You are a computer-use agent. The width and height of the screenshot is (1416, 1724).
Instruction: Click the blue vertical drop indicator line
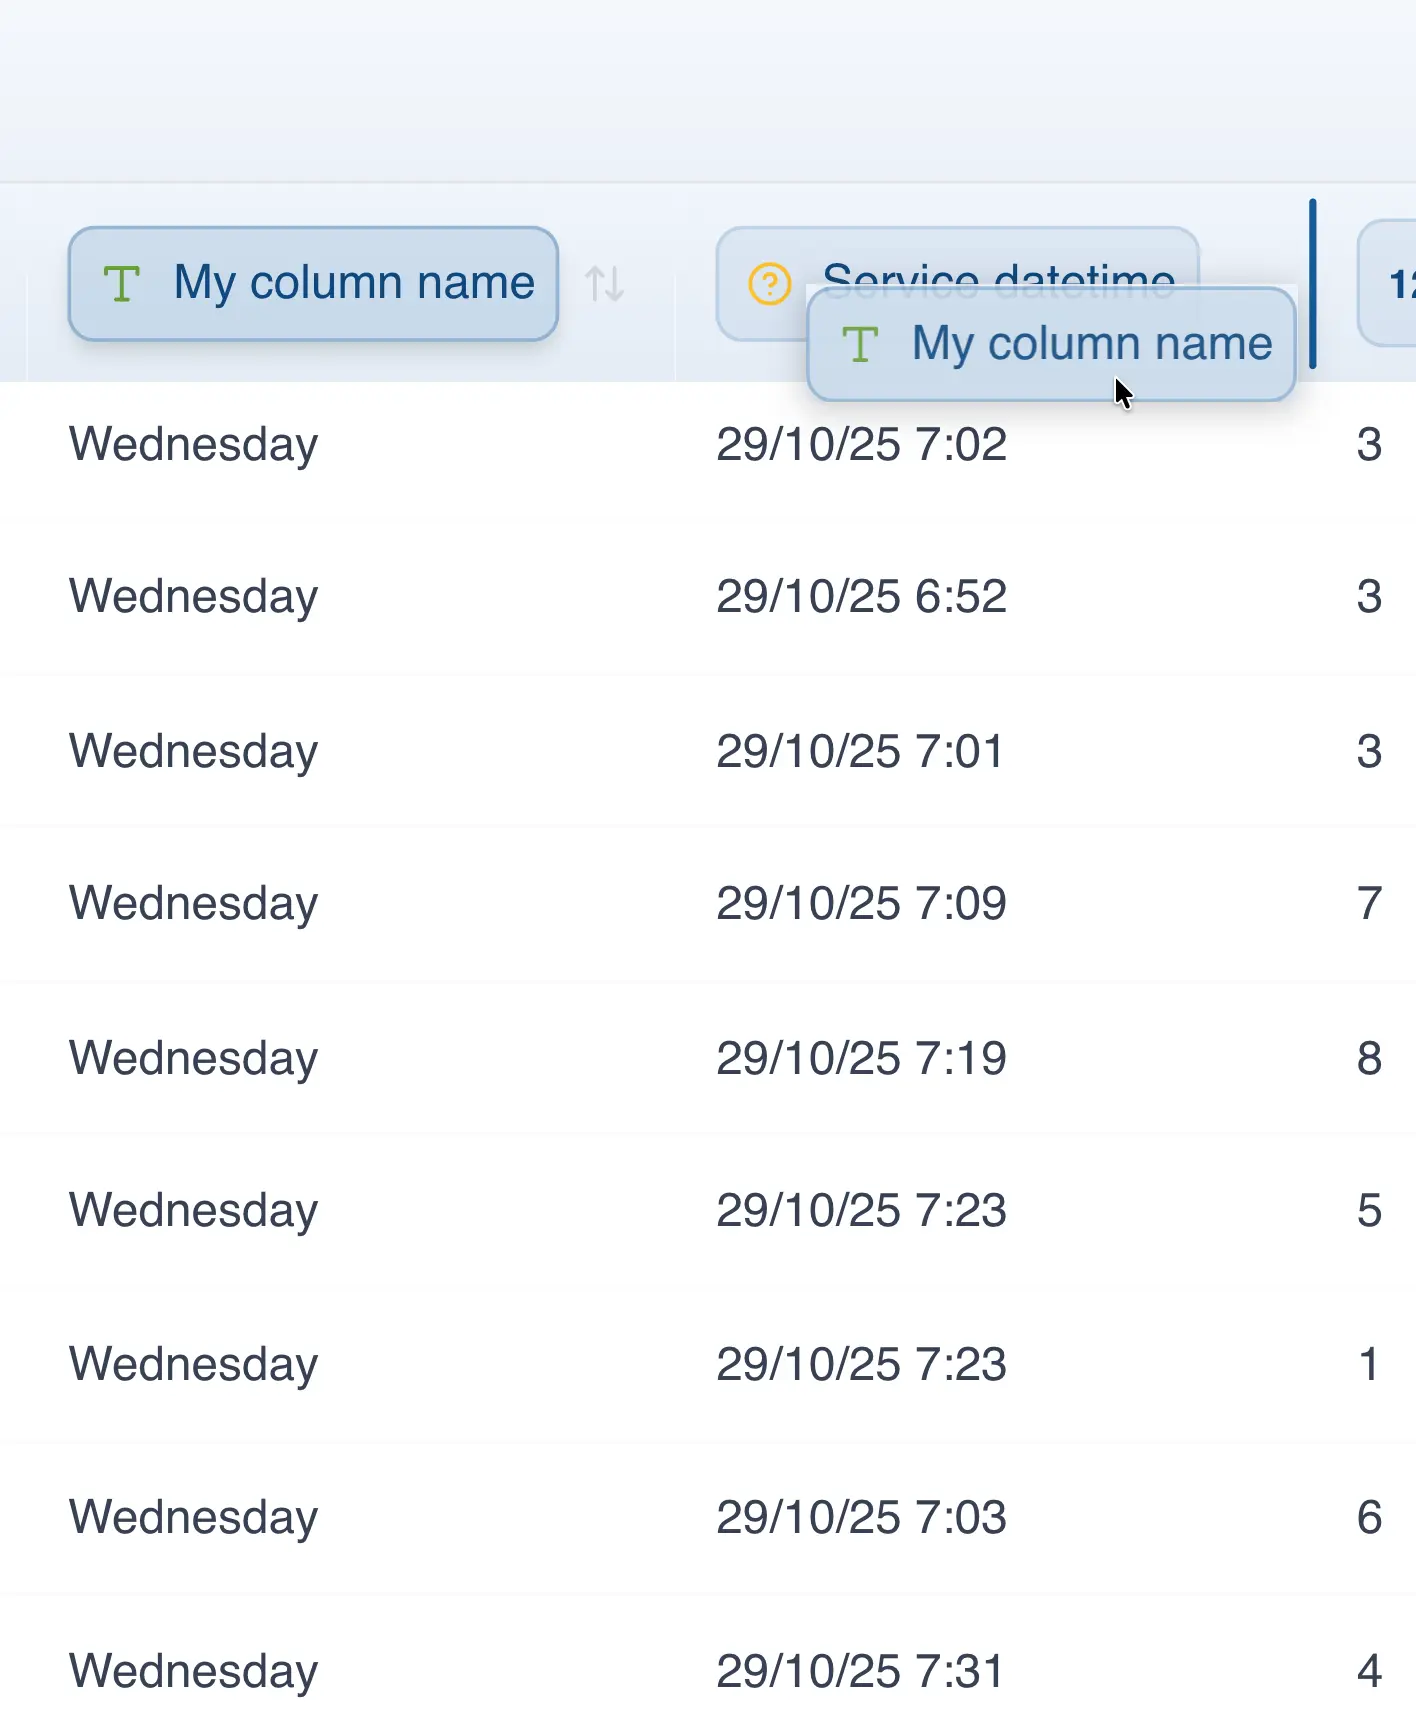click(x=1312, y=284)
